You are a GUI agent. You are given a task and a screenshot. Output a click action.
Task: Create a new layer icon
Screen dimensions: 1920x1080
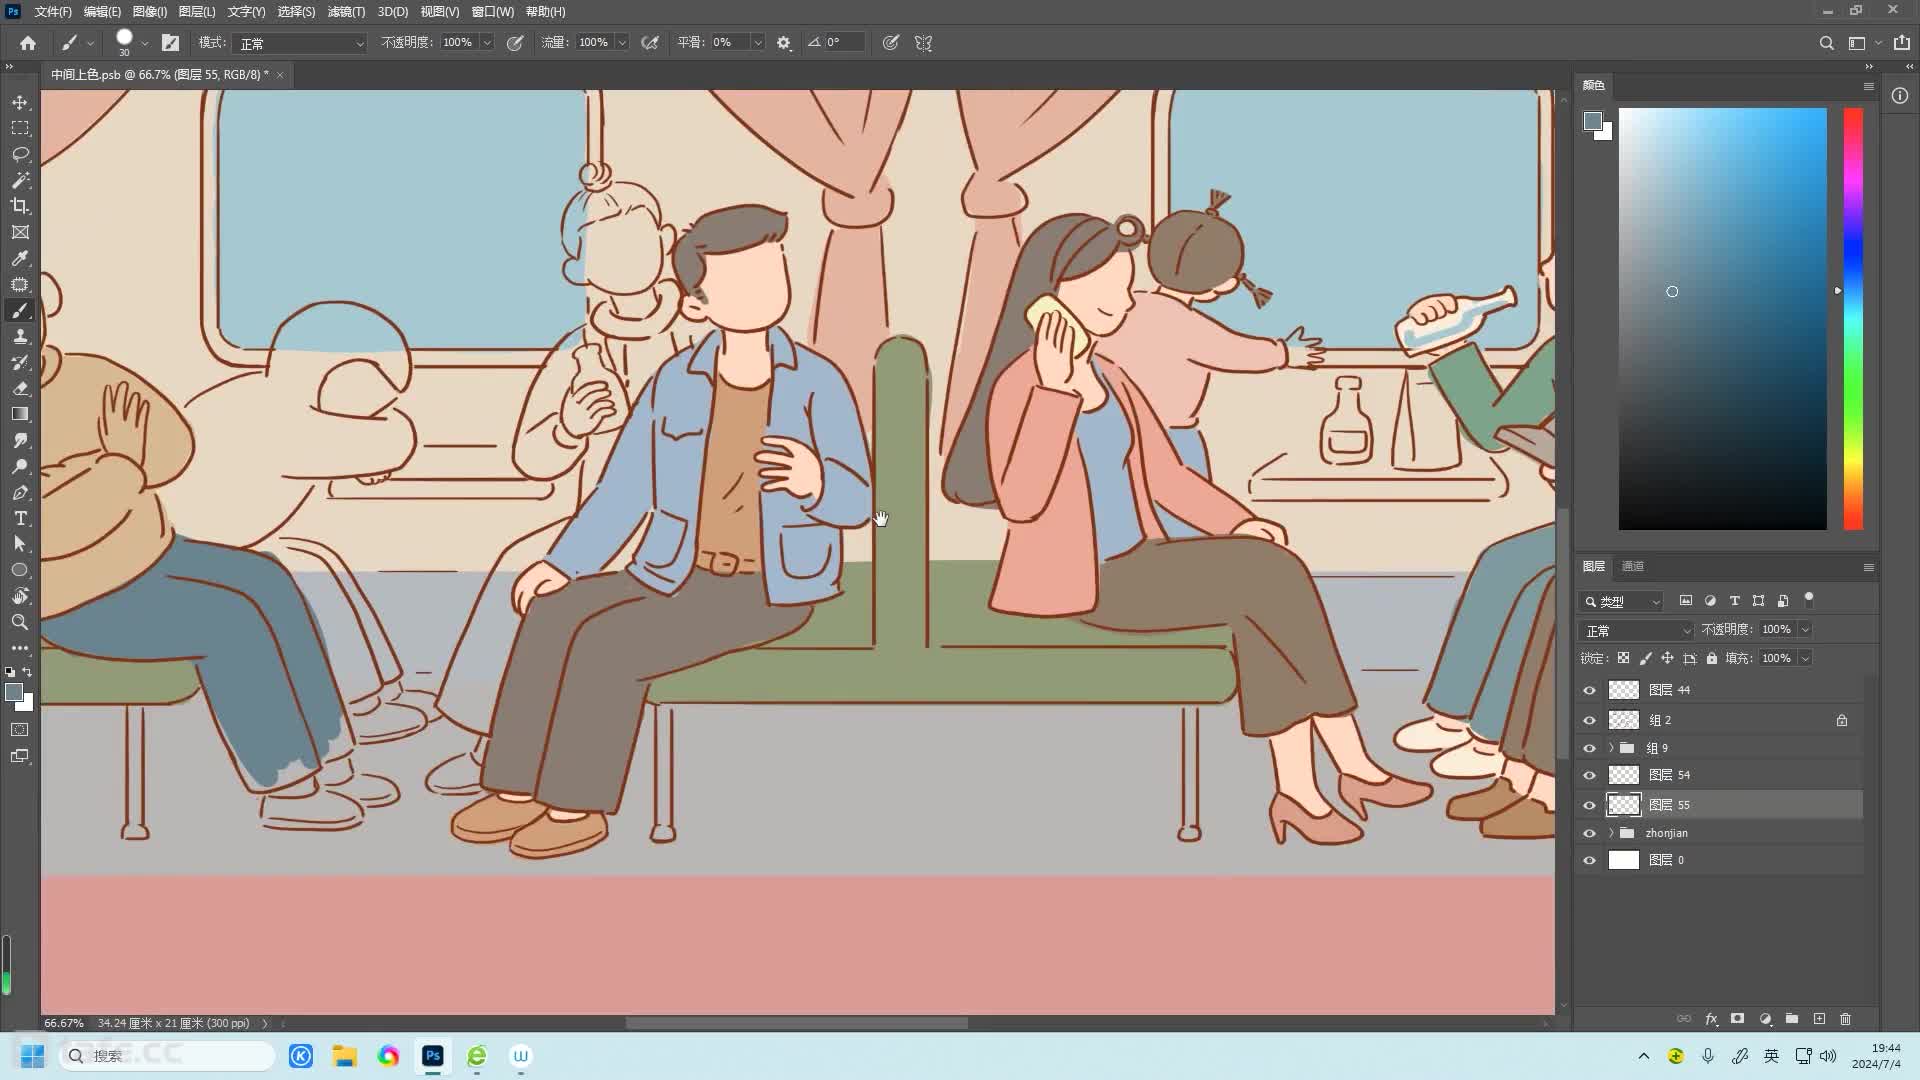[1819, 1019]
